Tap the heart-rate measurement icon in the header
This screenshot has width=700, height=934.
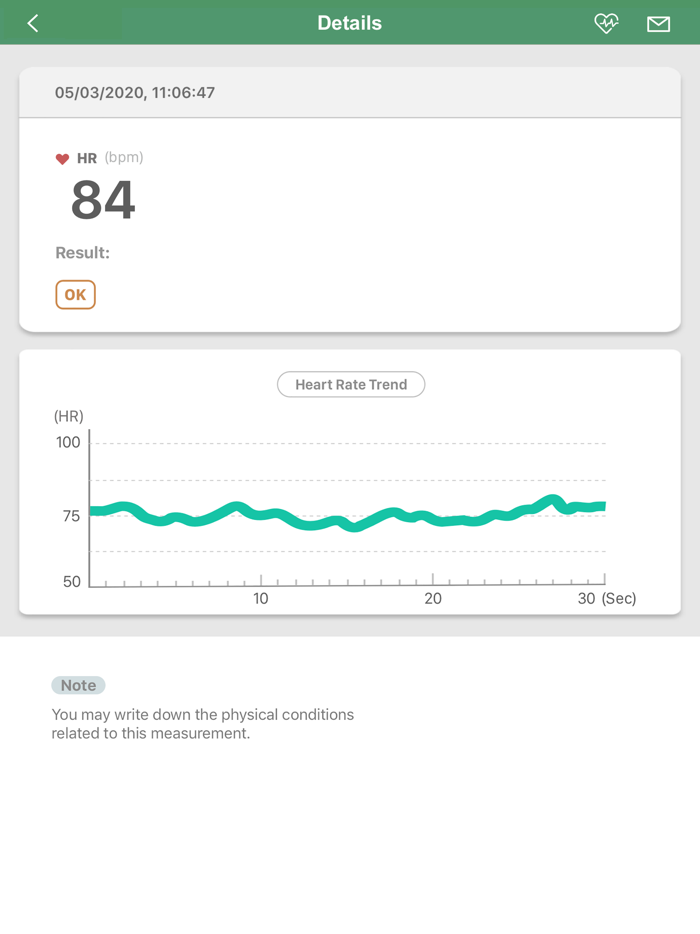click(x=607, y=23)
